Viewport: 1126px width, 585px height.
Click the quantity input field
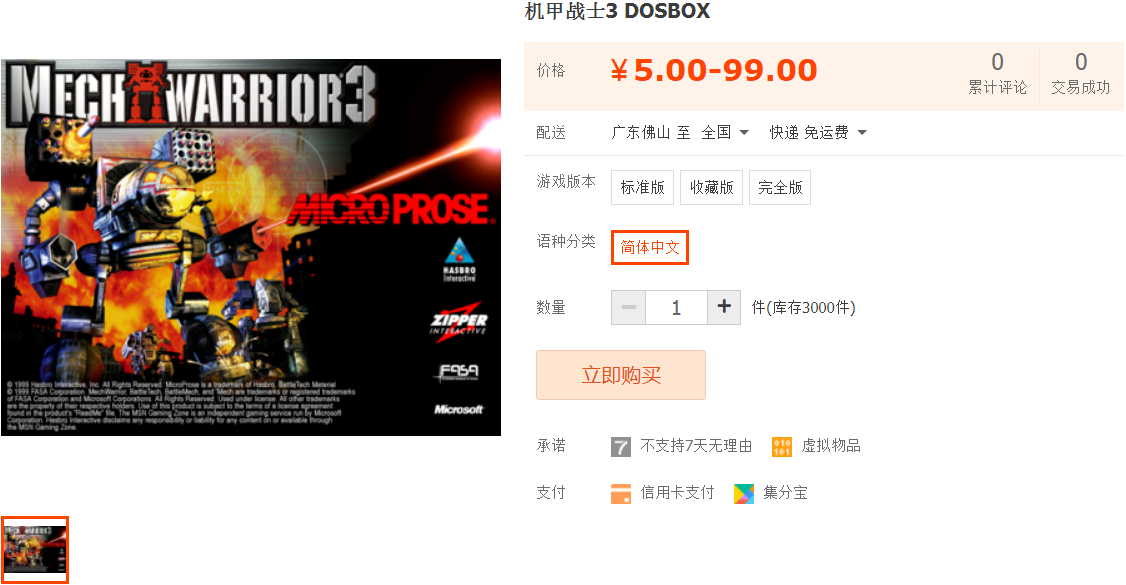pyautogui.click(x=676, y=307)
